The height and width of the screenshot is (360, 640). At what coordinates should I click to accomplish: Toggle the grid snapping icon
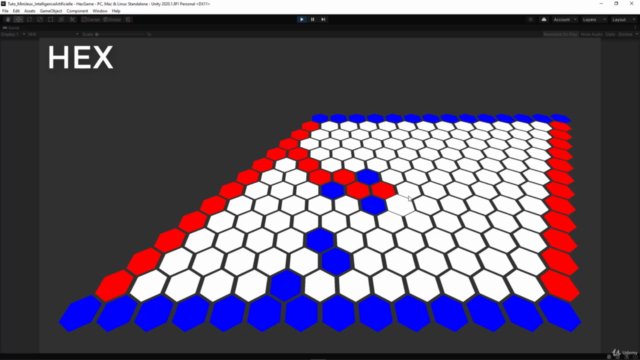point(128,20)
